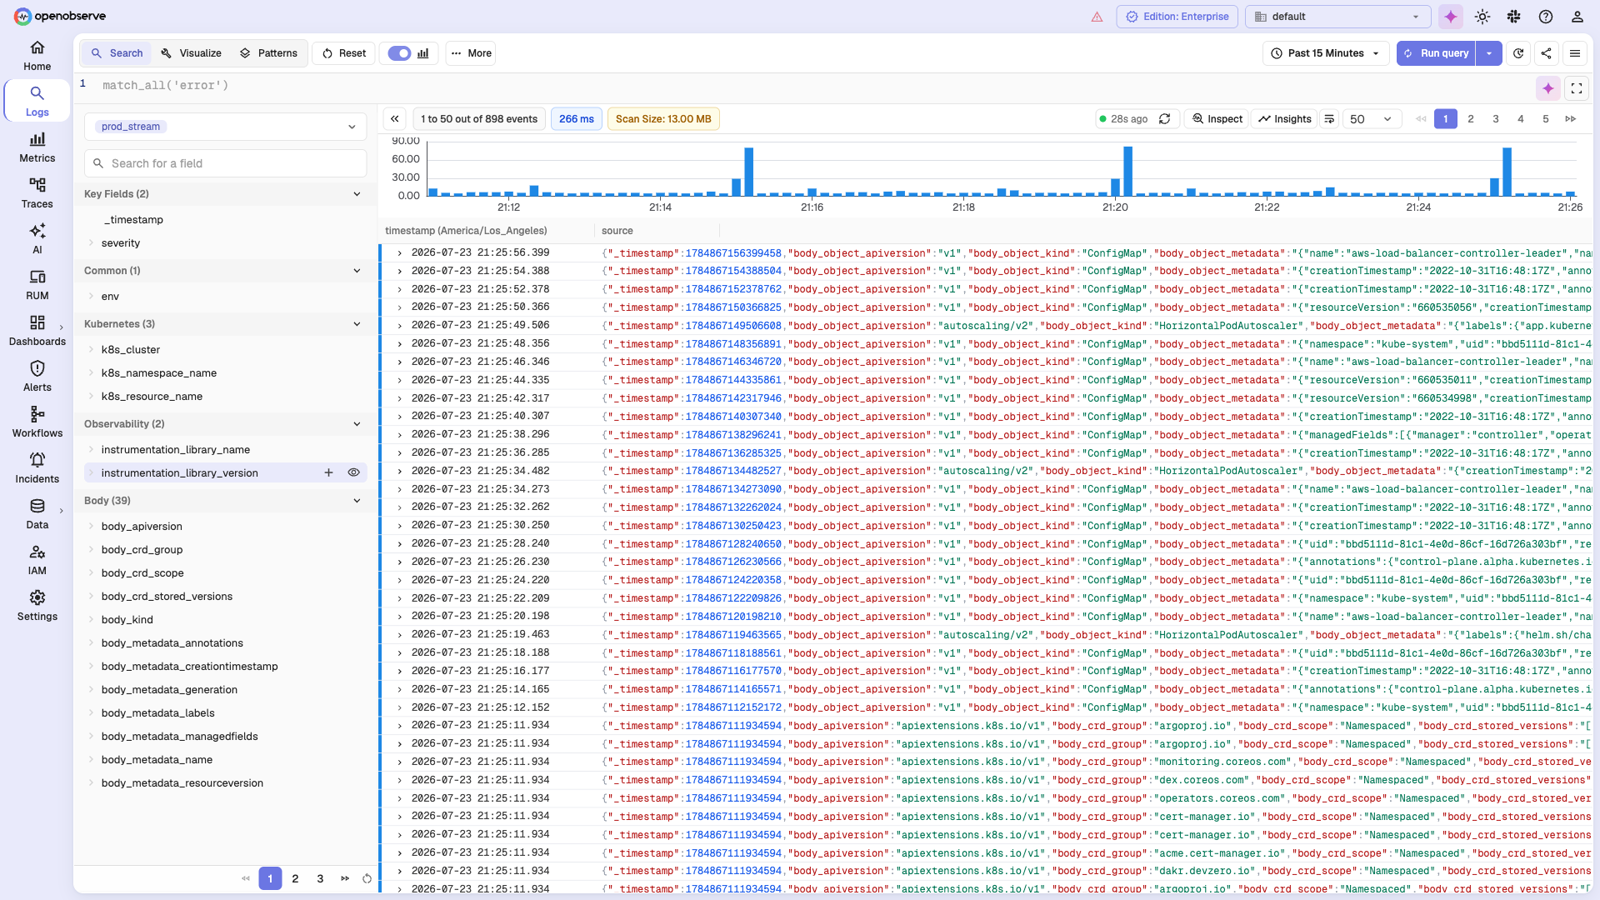
Task: Toggle the histogram switch
Action: pos(399,53)
